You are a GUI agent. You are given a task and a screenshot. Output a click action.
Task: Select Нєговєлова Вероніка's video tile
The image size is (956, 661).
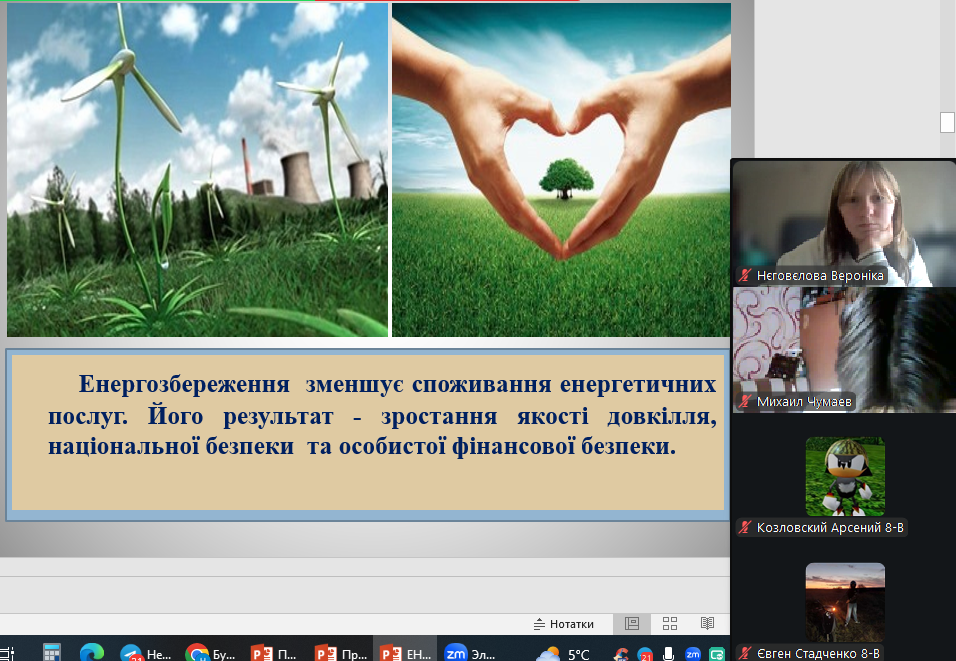pos(843,222)
